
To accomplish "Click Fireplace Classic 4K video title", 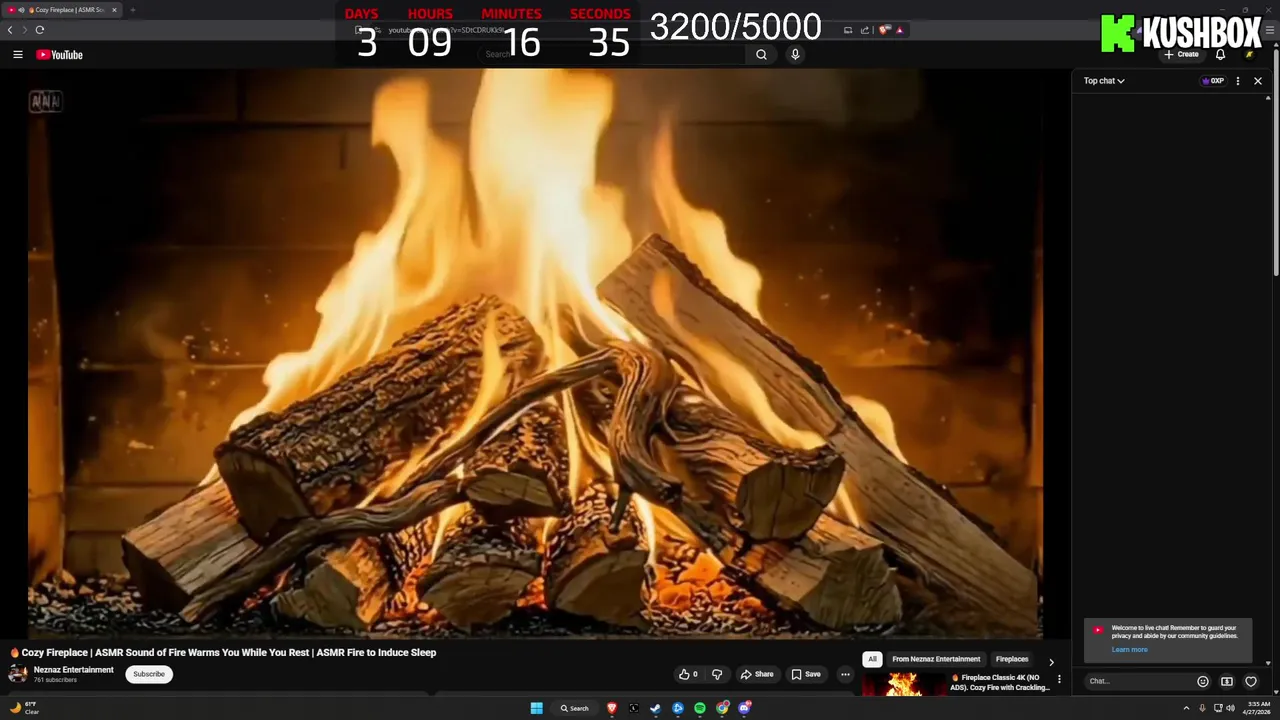I will pyautogui.click(x=1000, y=682).
